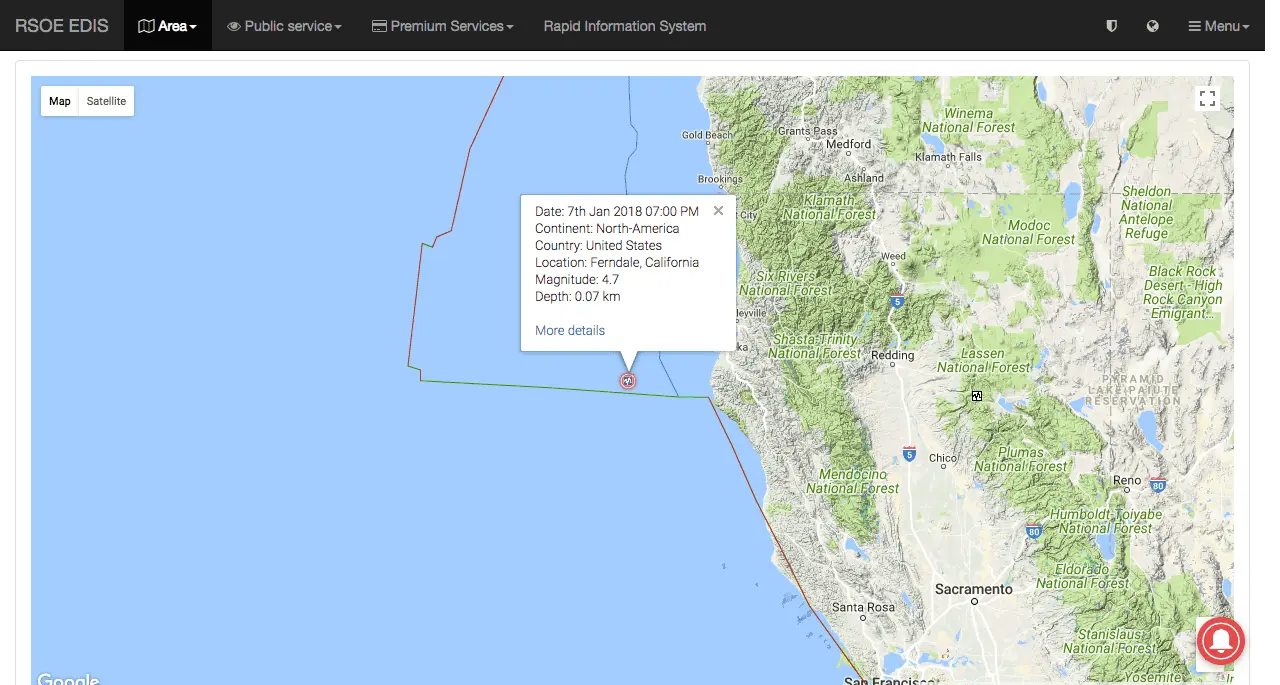Image resolution: width=1280 pixels, height=685 pixels.
Task: Select the Map view type
Action: click(60, 101)
